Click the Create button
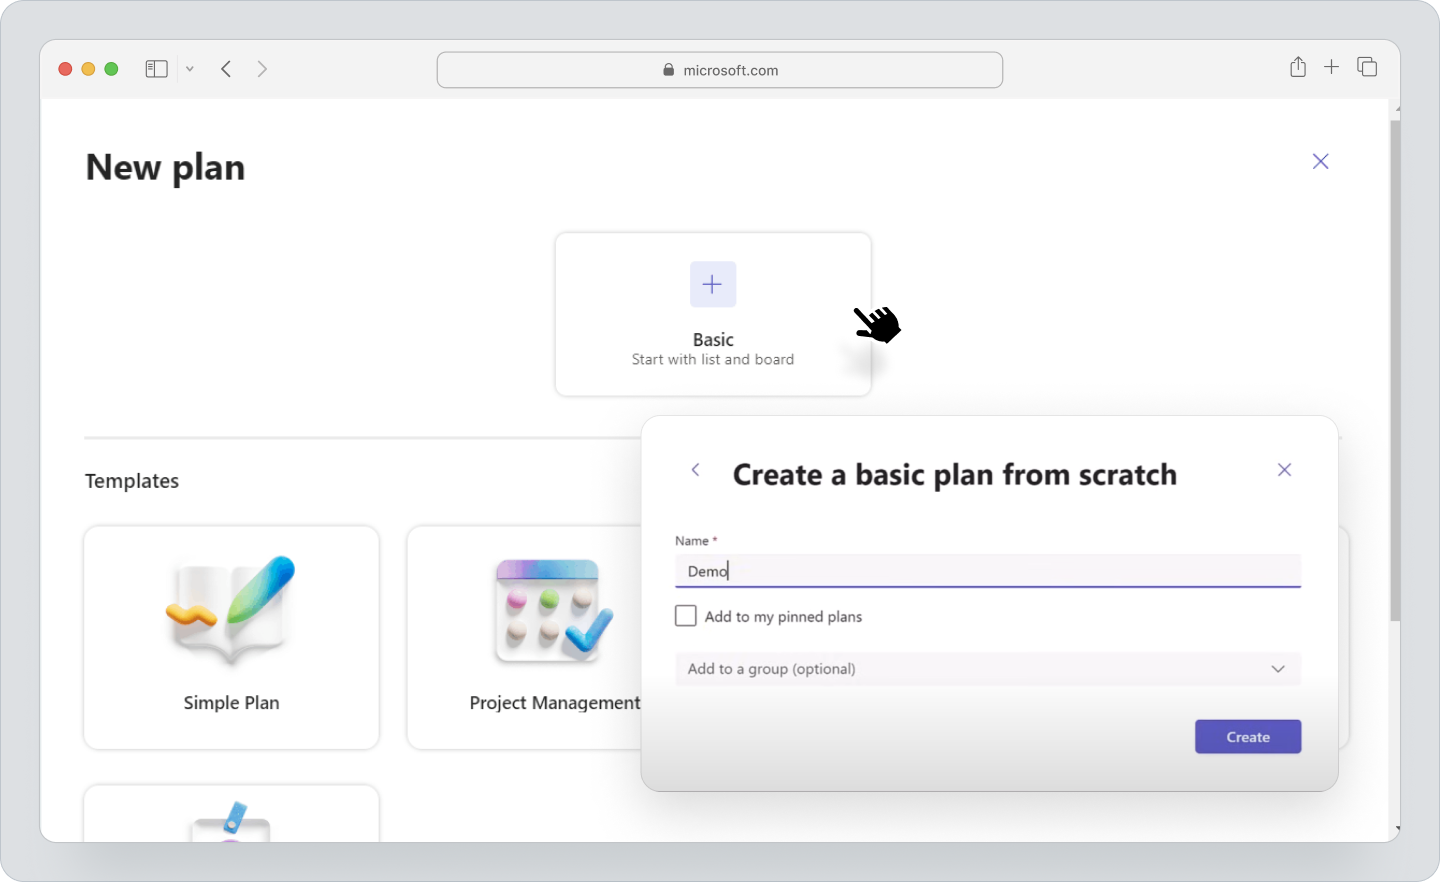 (1247, 736)
